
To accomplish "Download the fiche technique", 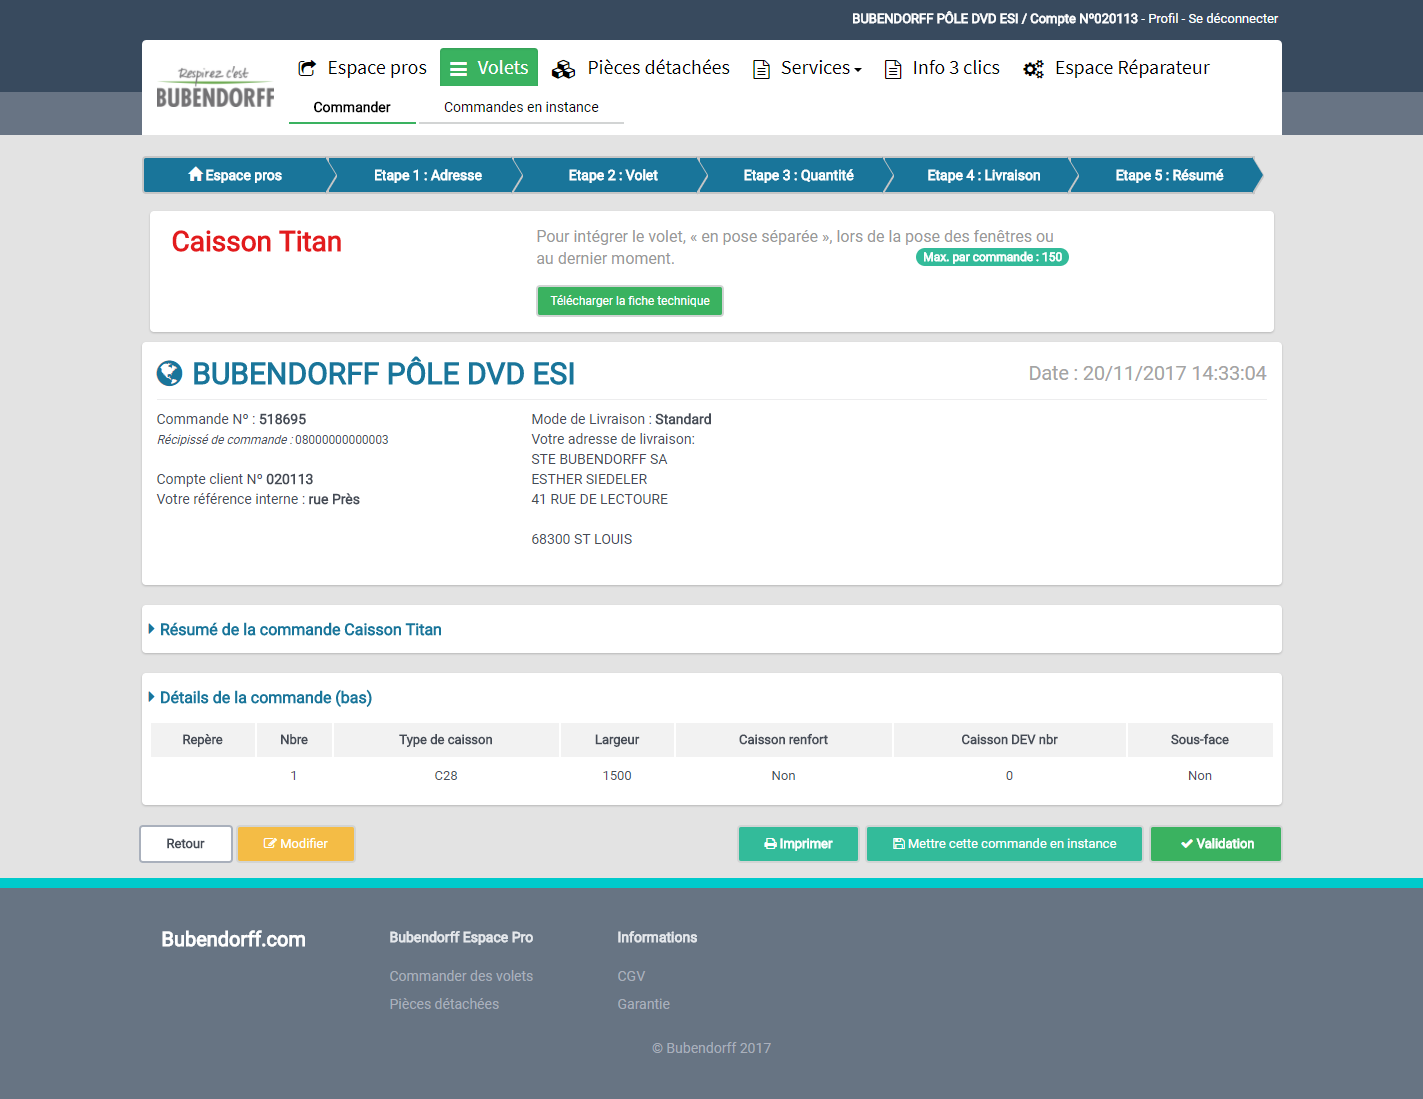I will coord(630,301).
